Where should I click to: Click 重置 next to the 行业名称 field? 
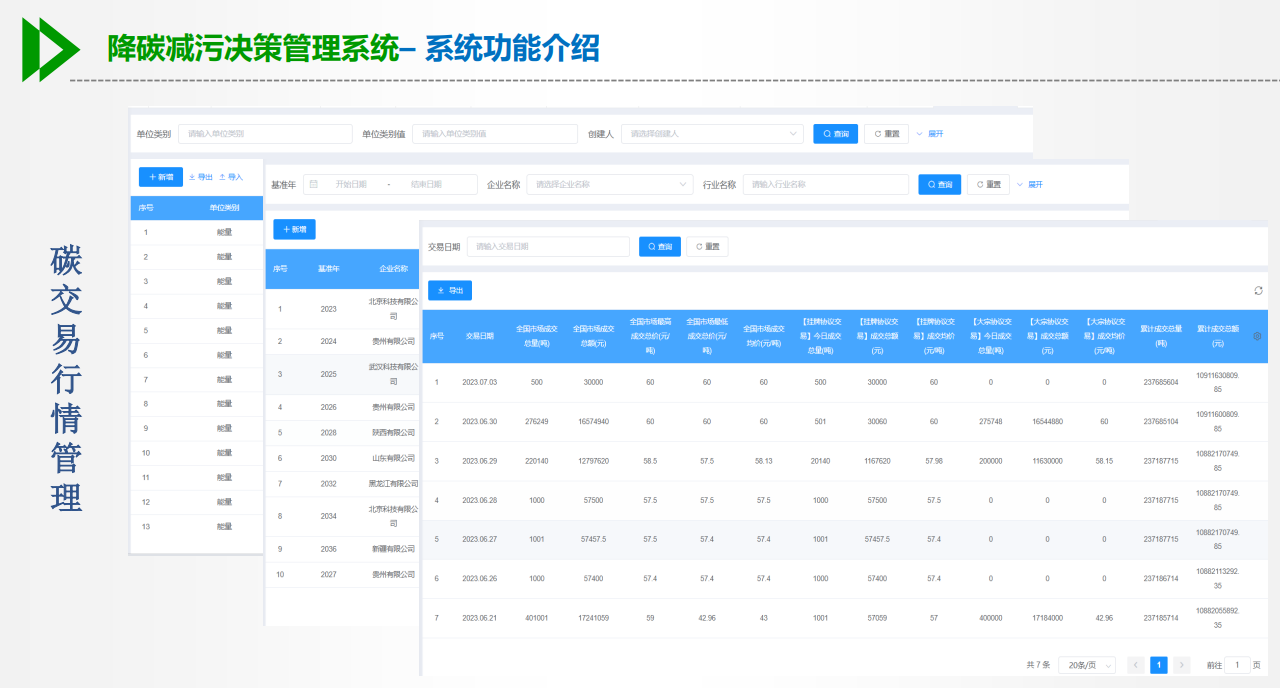coord(988,184)
